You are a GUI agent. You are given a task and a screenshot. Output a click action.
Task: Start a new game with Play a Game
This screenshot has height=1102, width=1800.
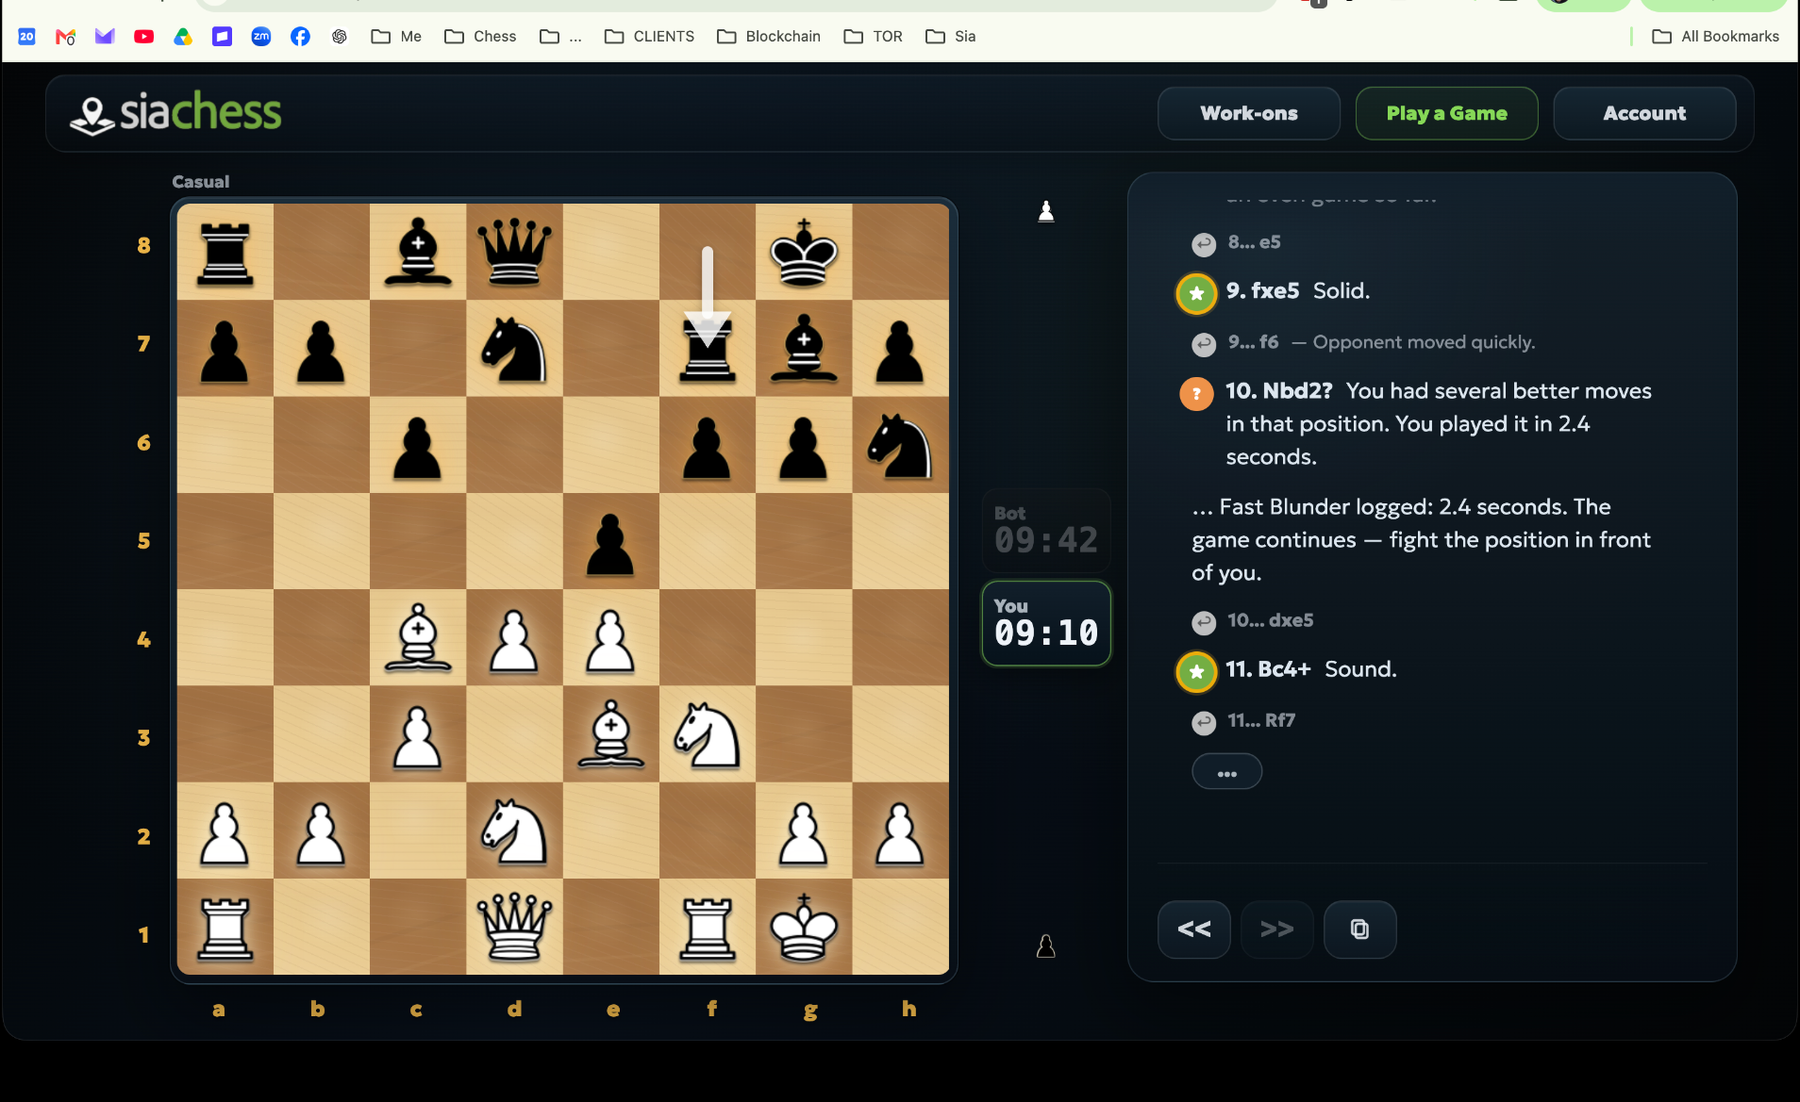1446,113
